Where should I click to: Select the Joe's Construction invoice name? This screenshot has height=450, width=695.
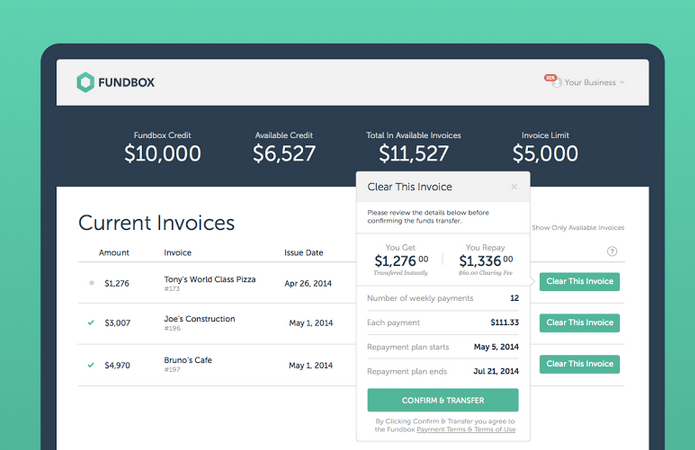click(199, 319)
